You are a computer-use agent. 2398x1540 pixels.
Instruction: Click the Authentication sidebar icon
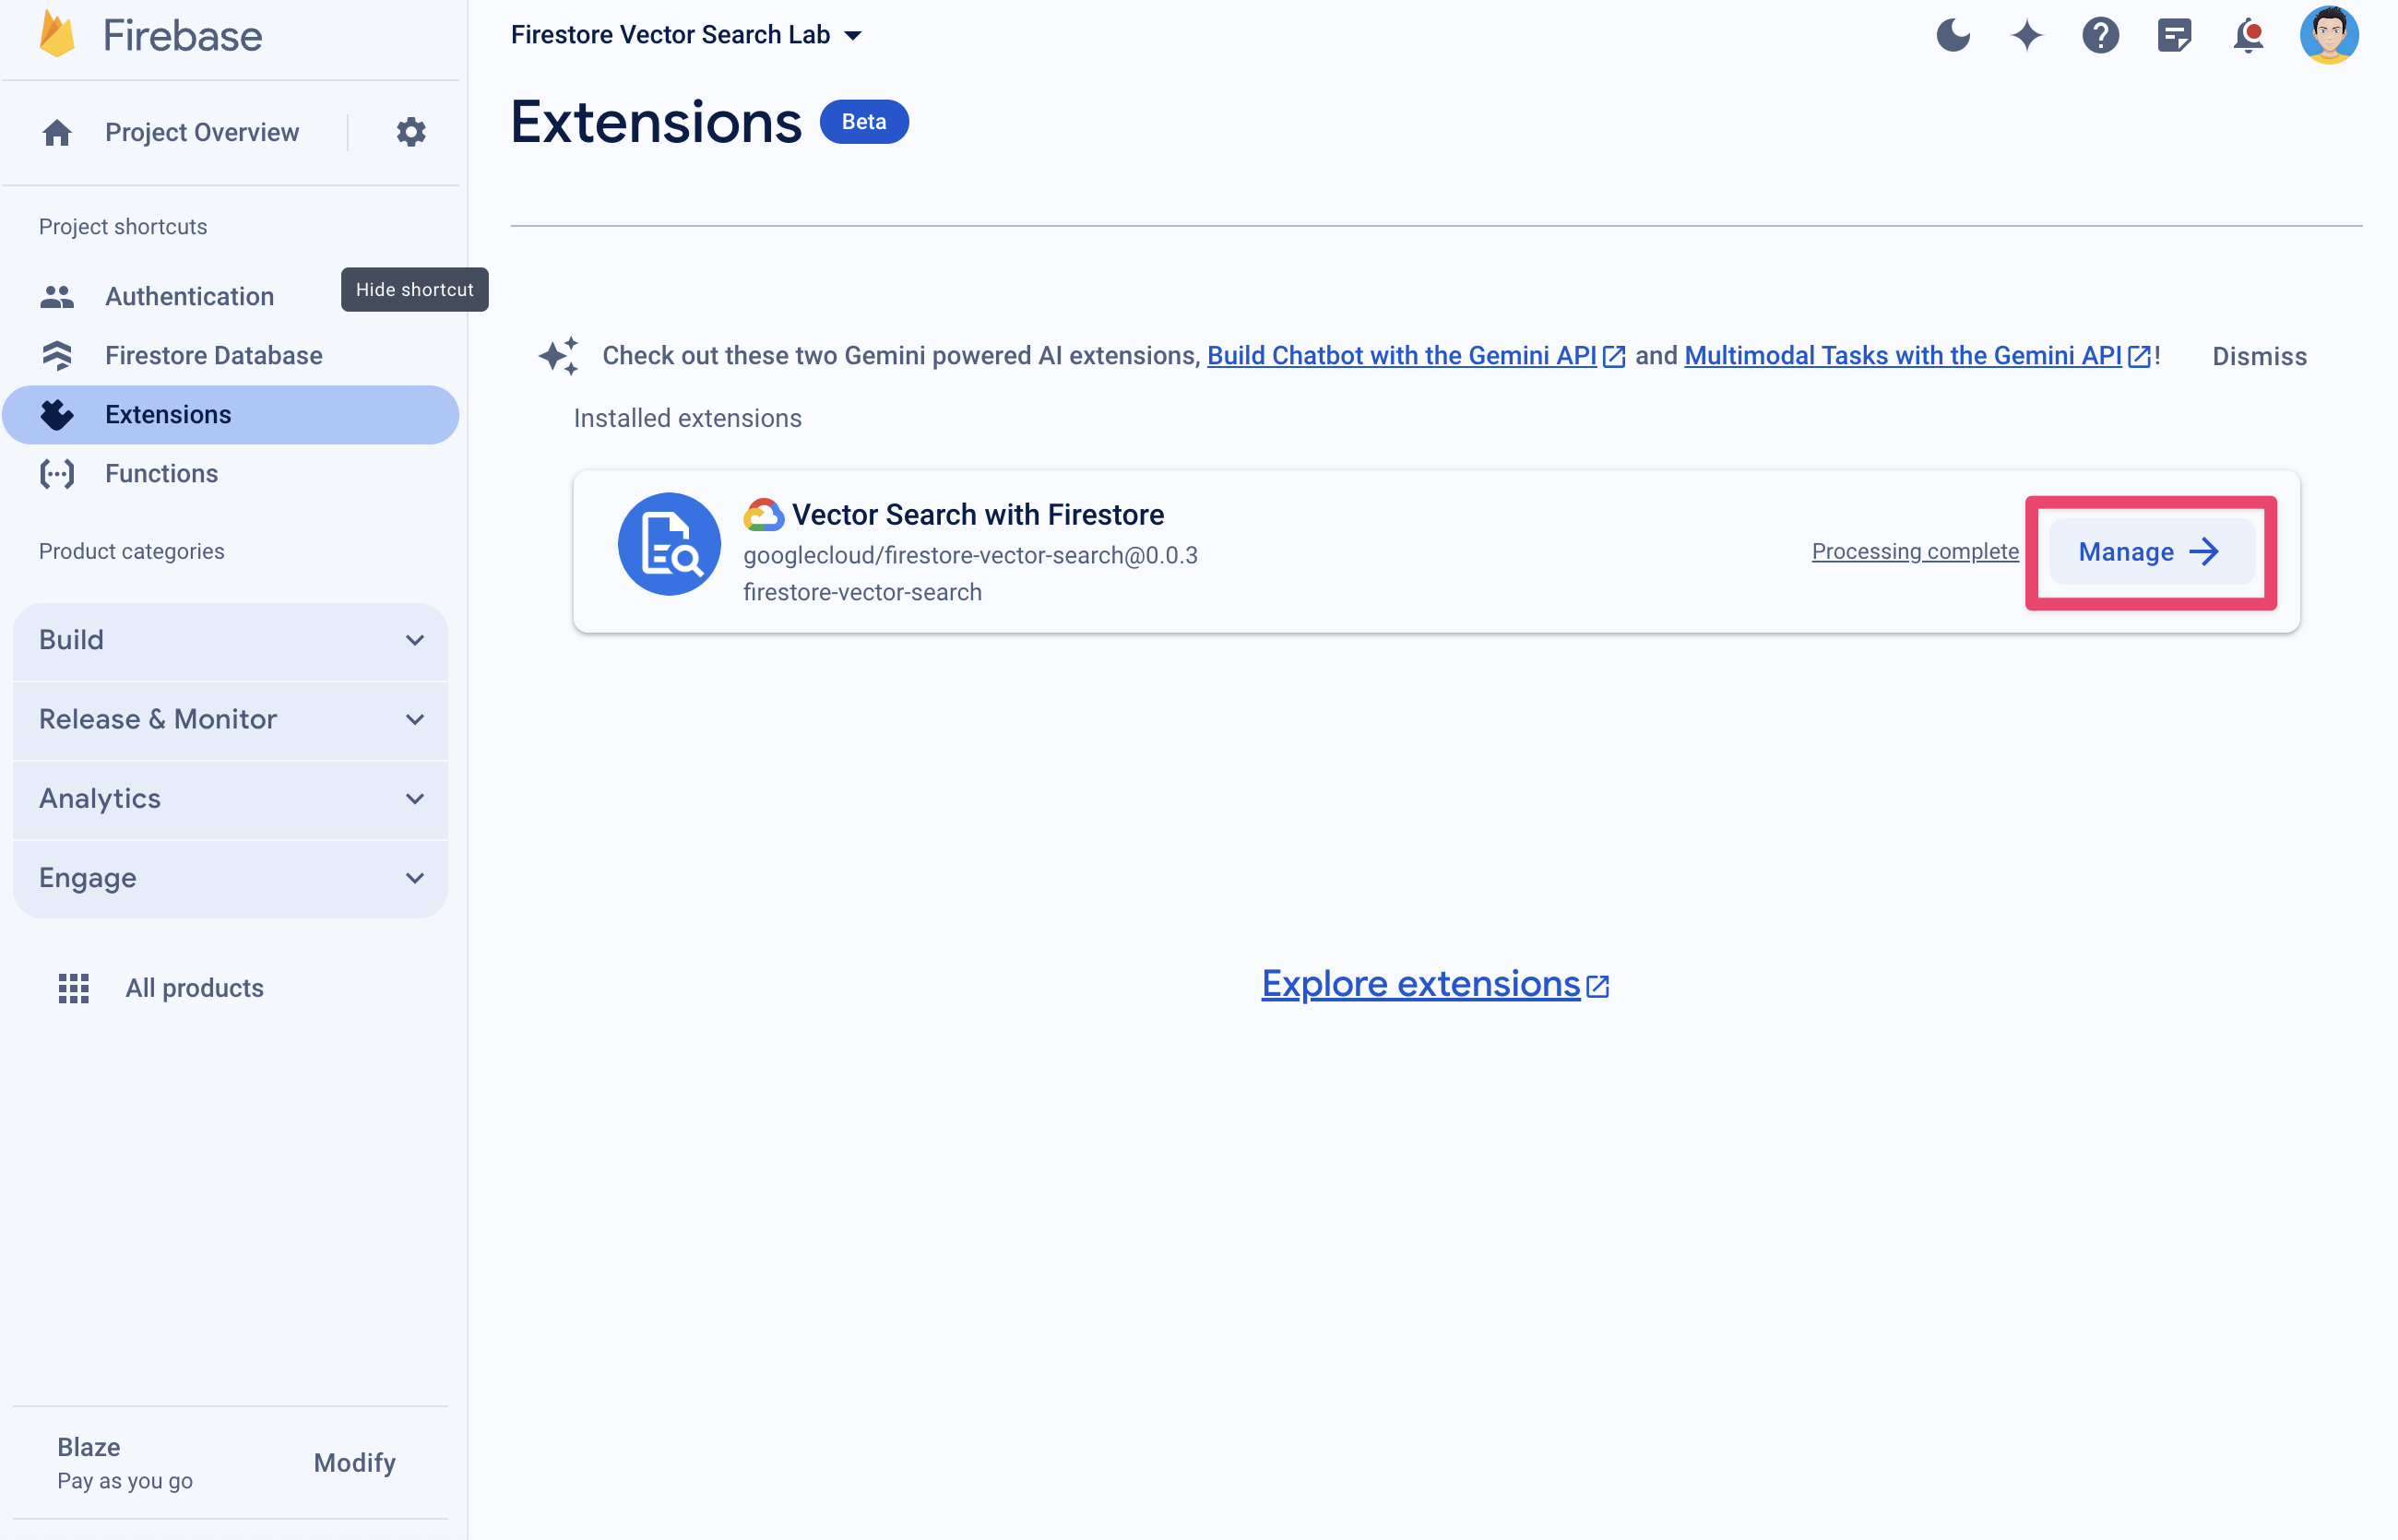pyautogui.click(x=54, y=295)
